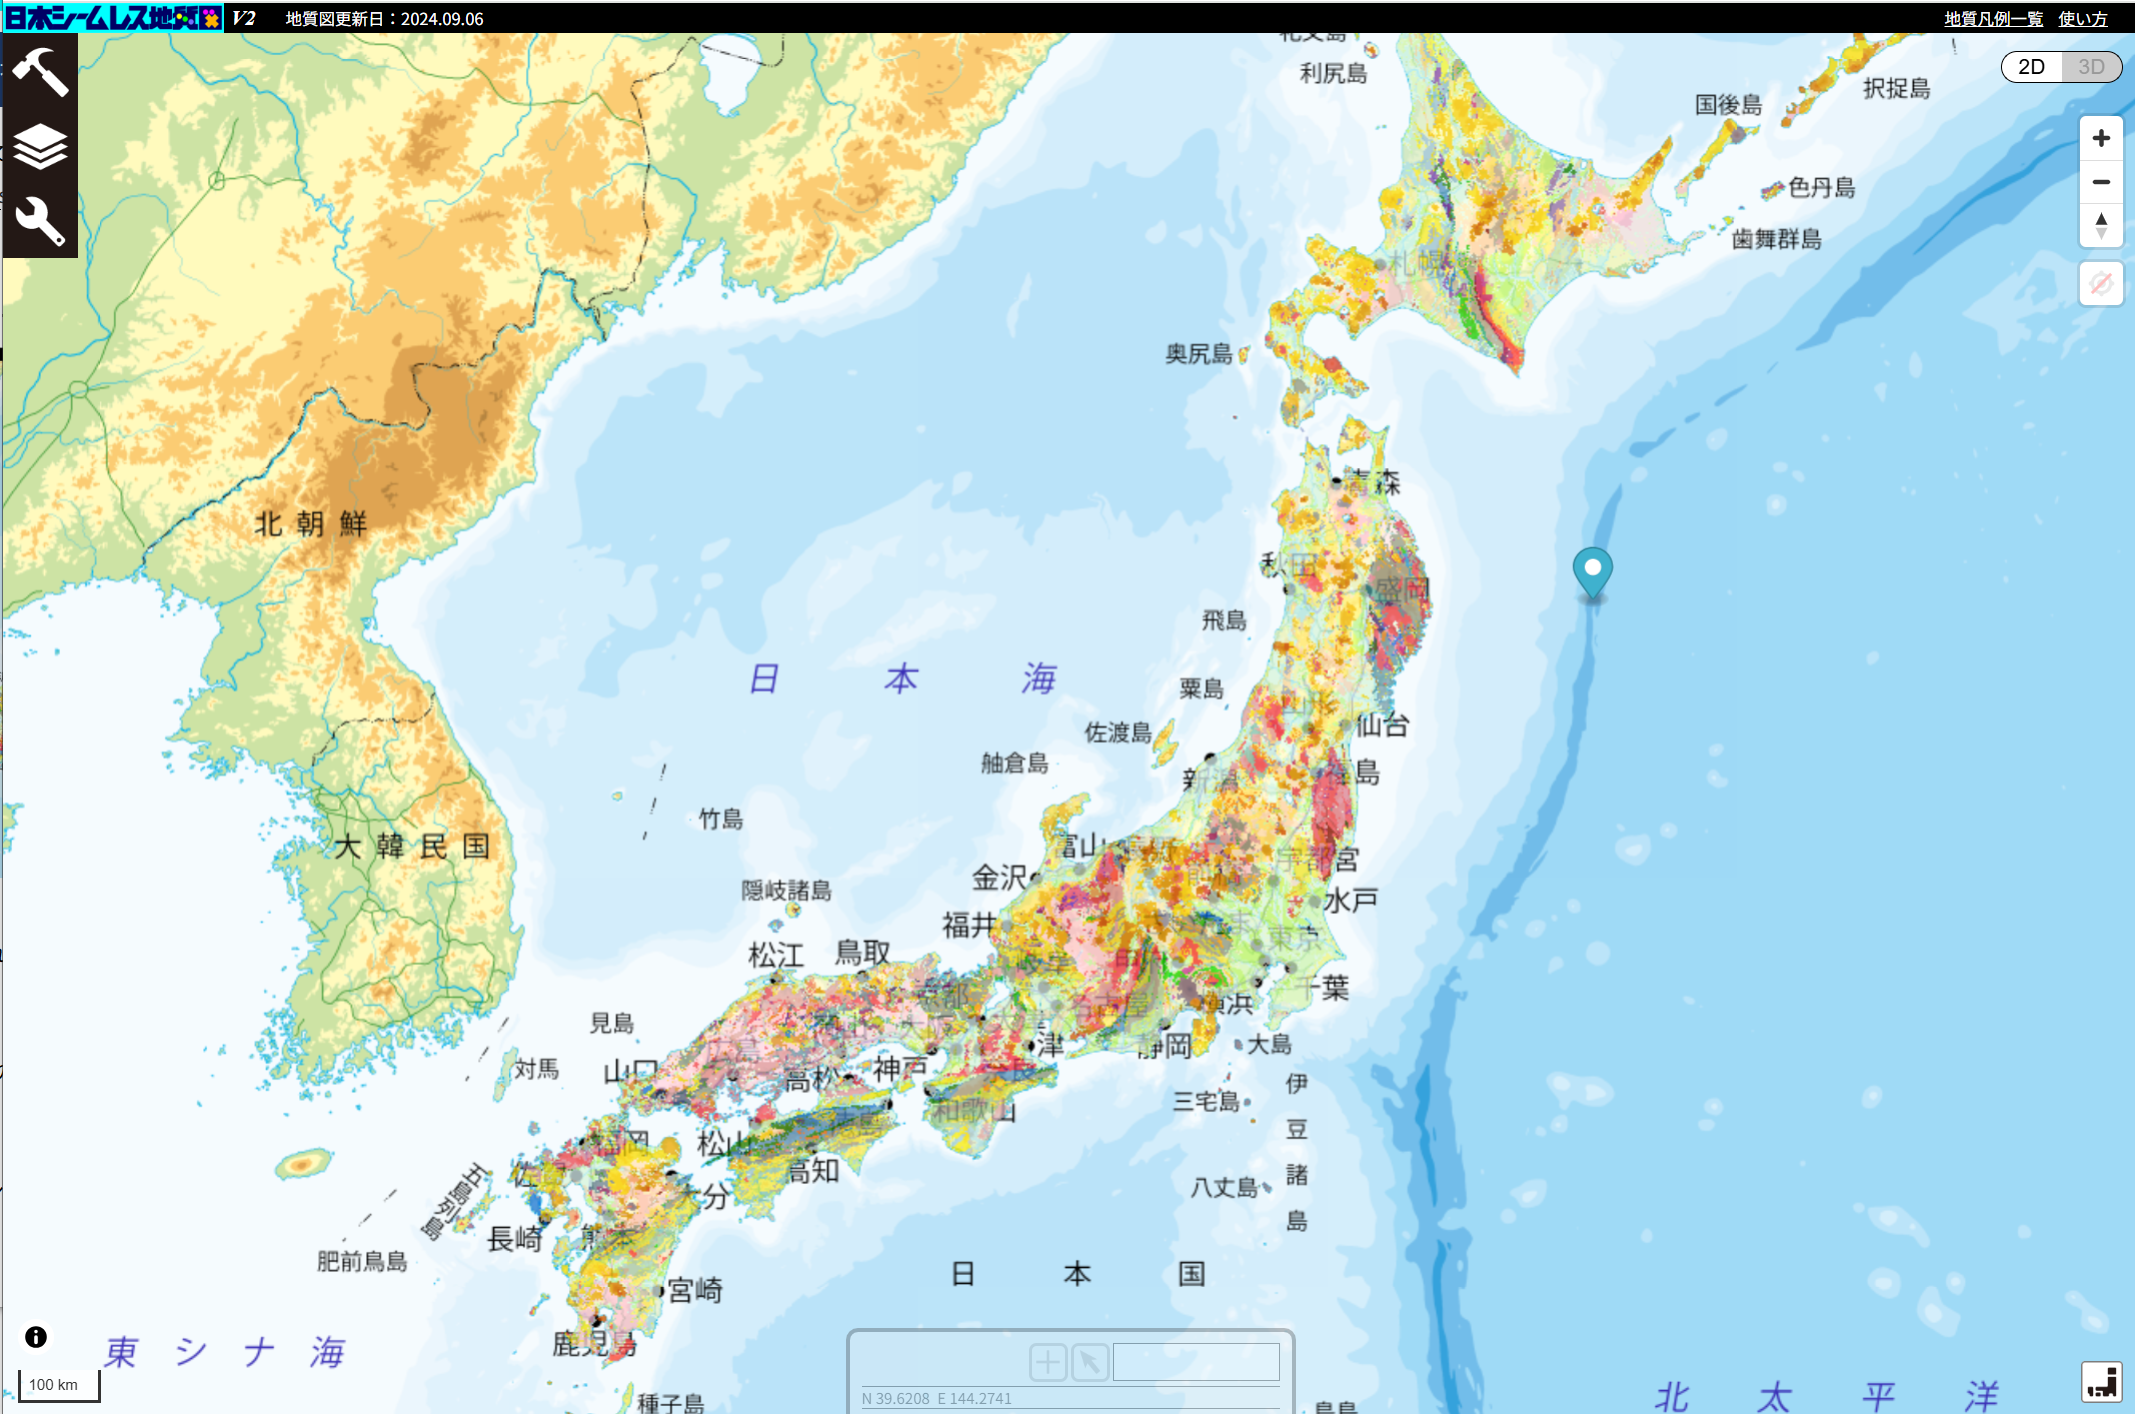Open the layers stack panel
Image resolution: width=2135 pixels, height=1414 pixels.
point(40,147)
